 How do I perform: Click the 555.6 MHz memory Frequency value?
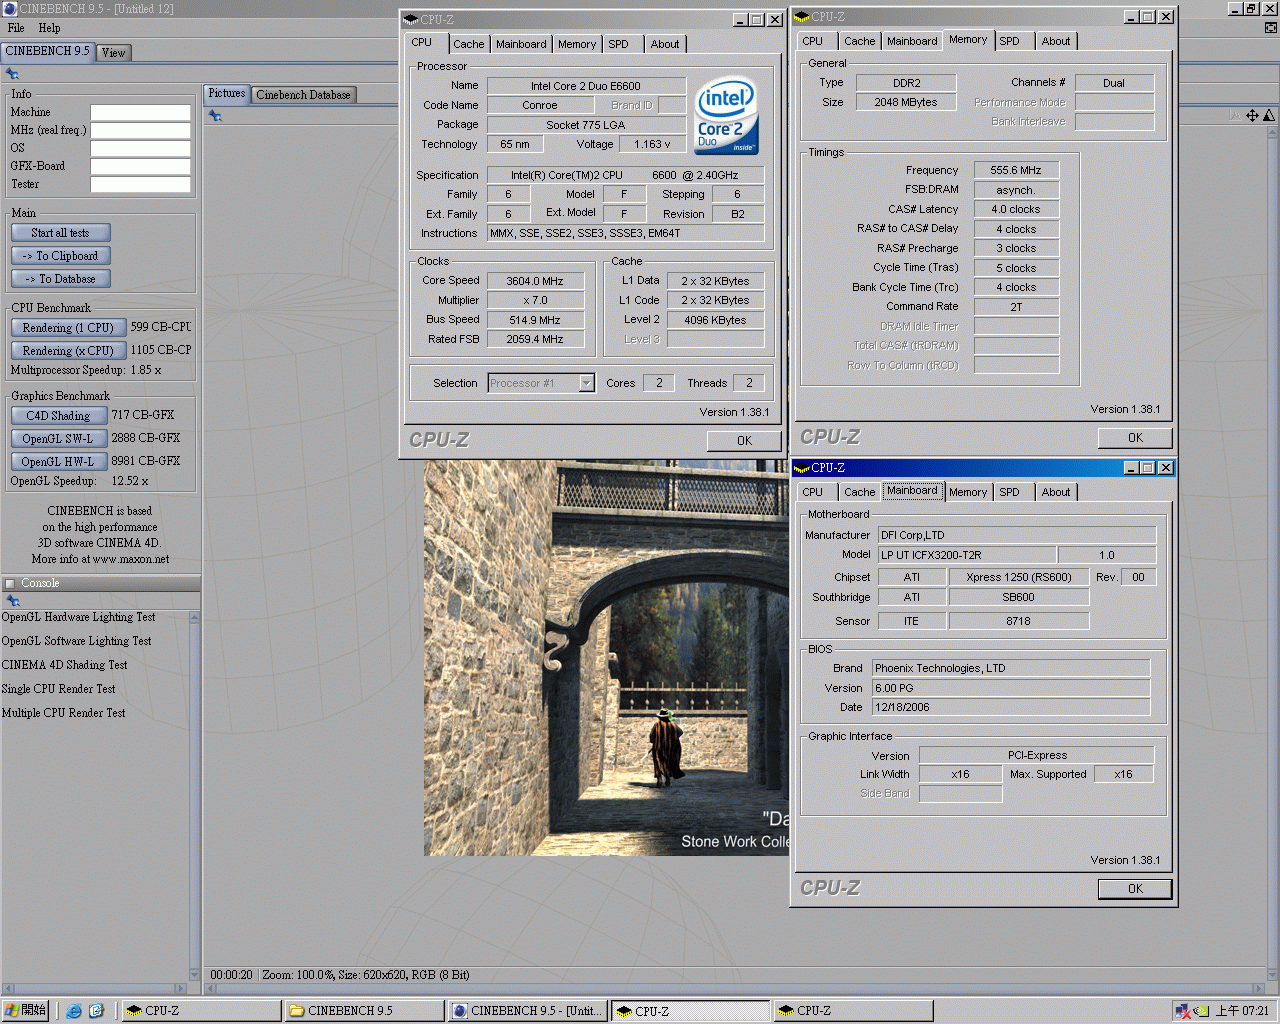pos(1015,171)
